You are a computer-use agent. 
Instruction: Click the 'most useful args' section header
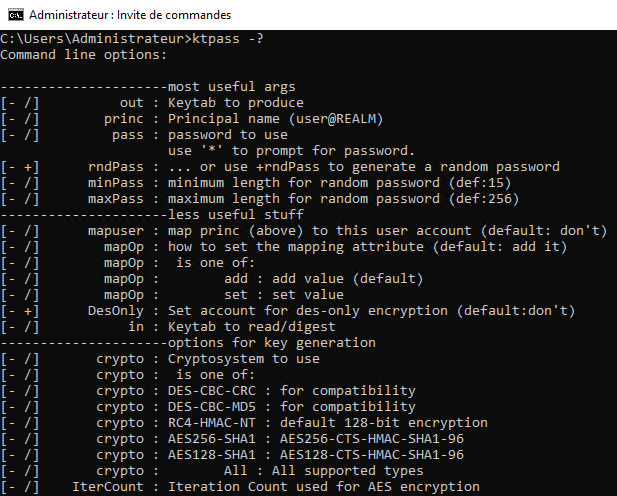click(232, 87)
